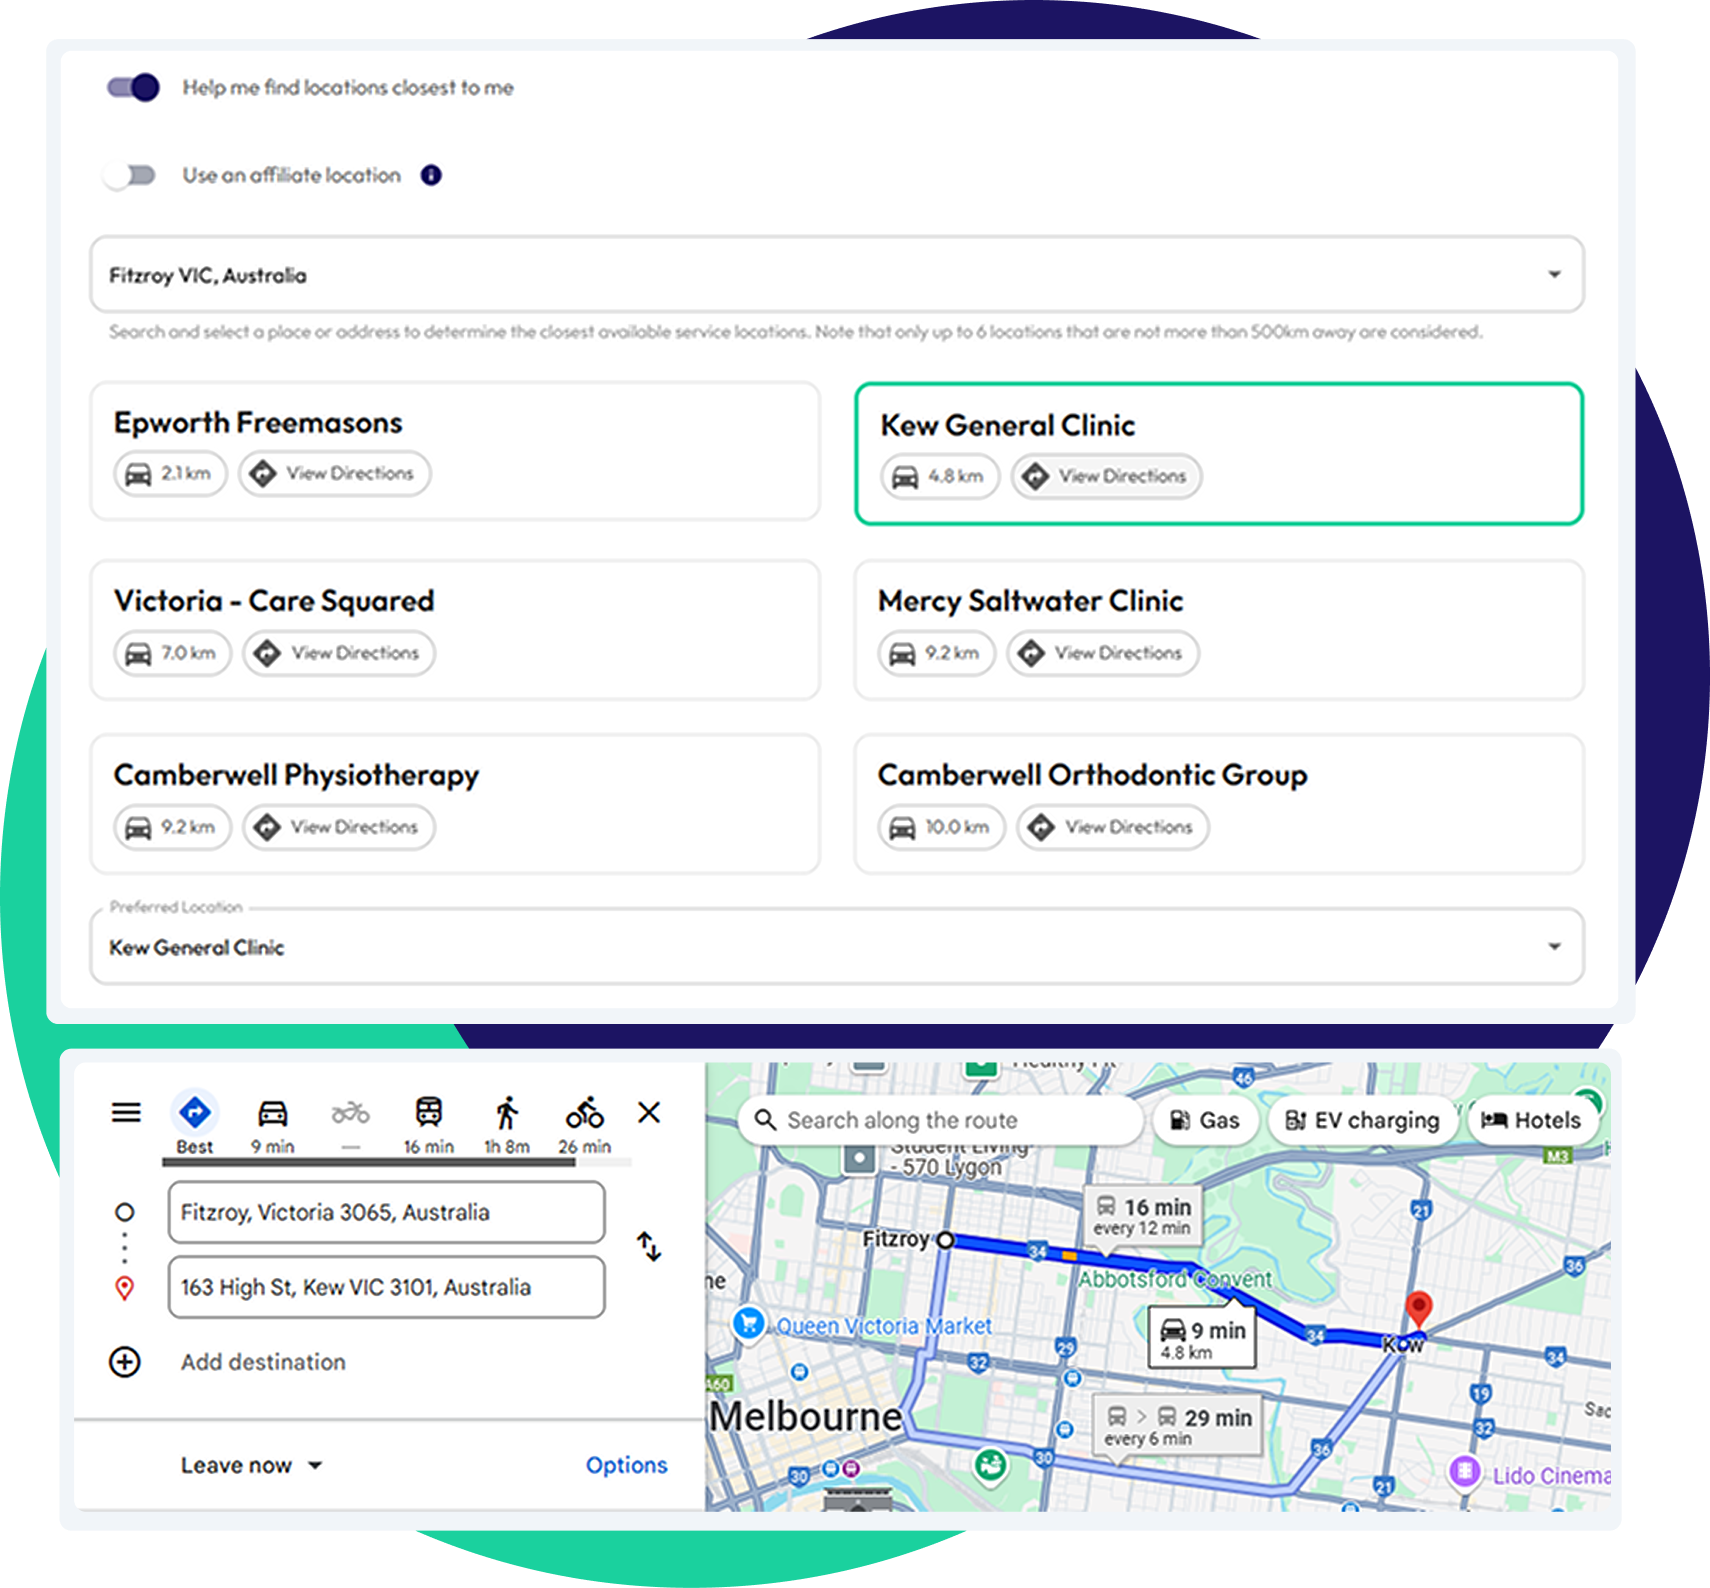Image resolution: width=1710 pixels, height=1588 pixels.
Task: Click the magnifier icon in route search
Action: pyautogui.click(x=765, y=1120)
